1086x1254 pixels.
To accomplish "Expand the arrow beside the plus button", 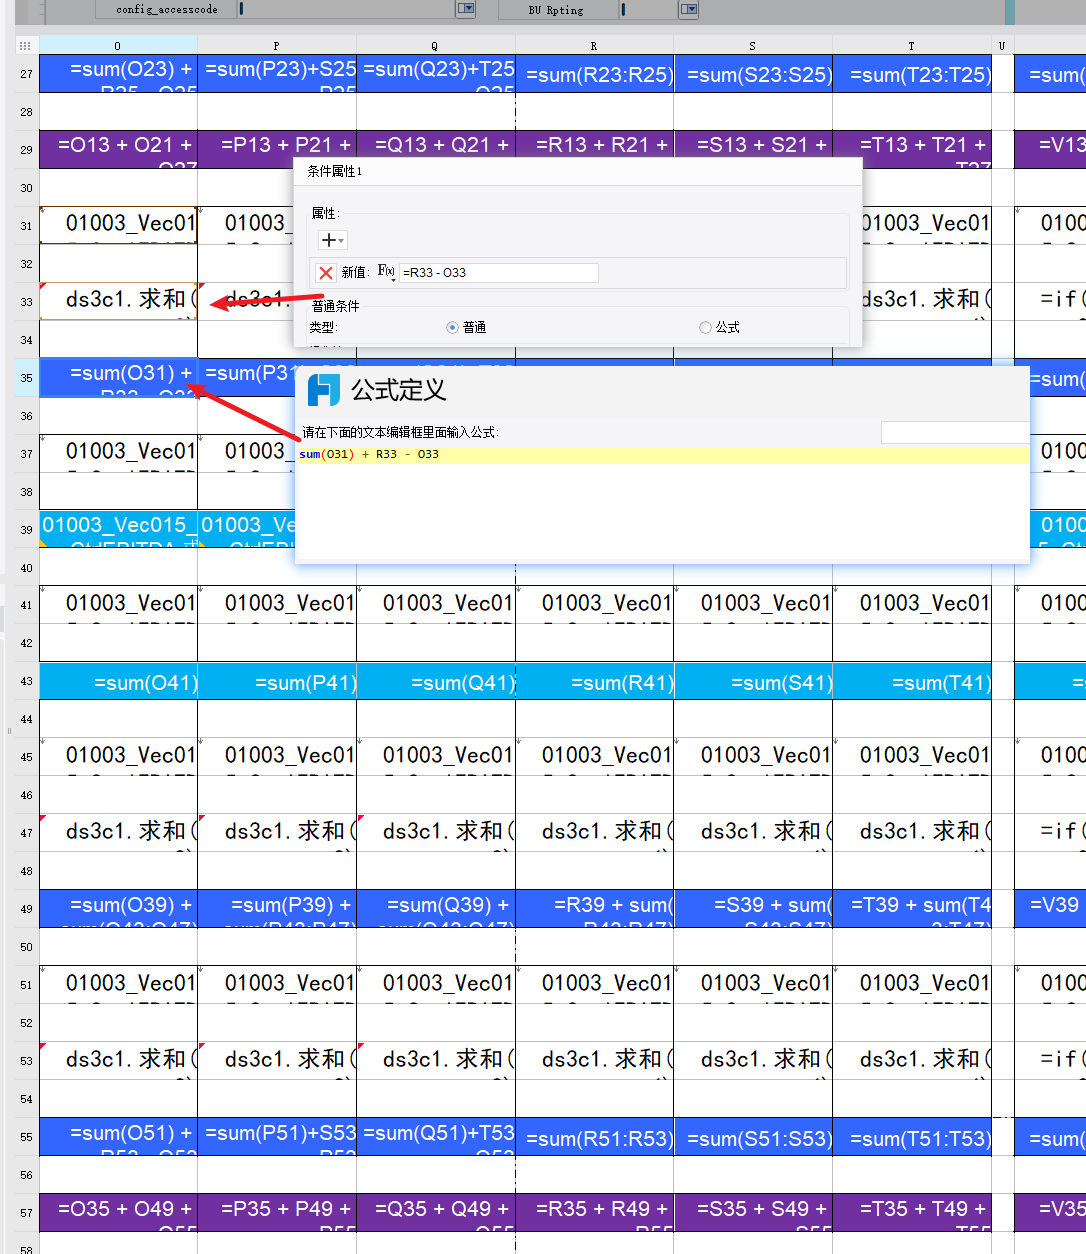I will pos(341,241).
